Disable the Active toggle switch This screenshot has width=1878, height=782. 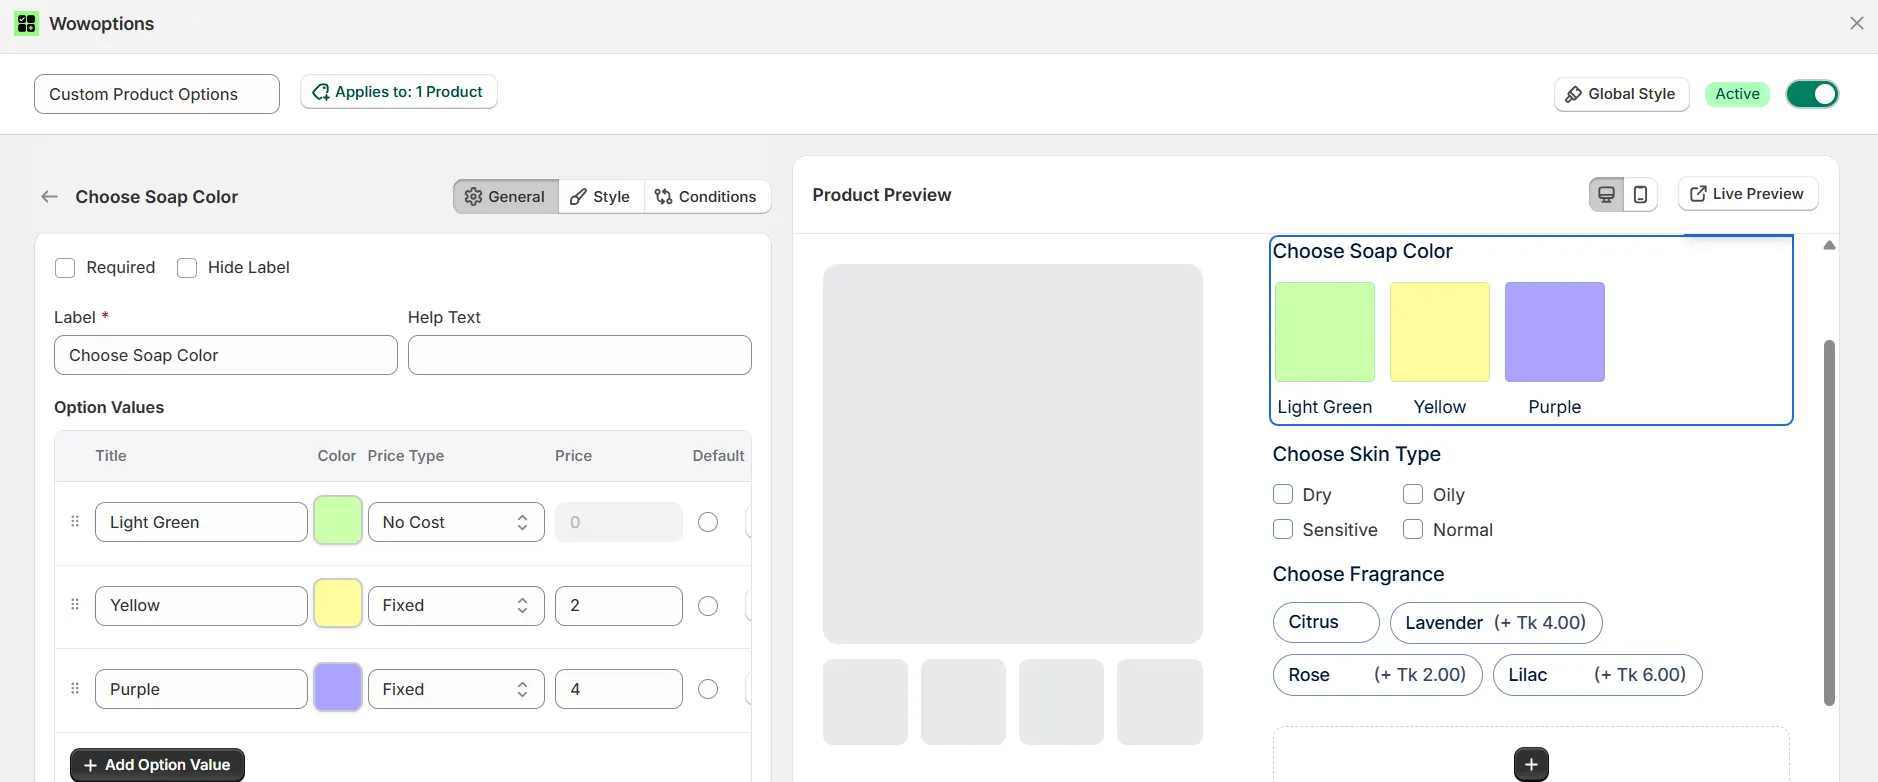coord(1813,94)
